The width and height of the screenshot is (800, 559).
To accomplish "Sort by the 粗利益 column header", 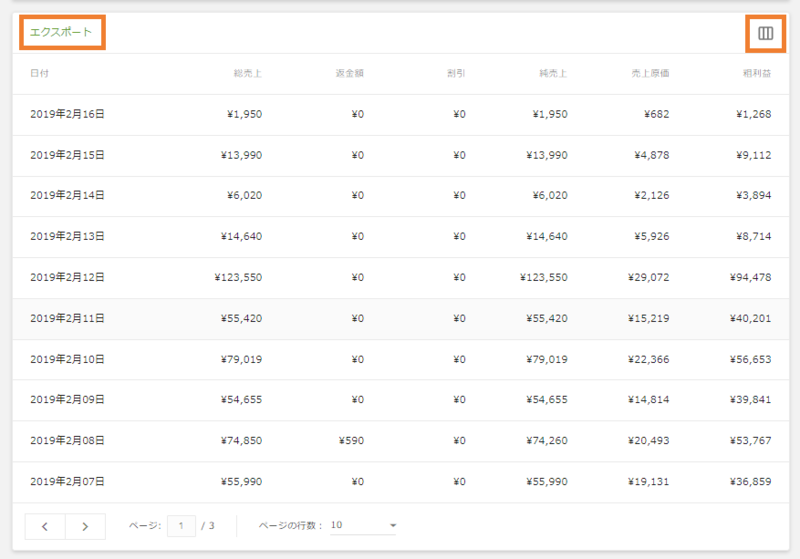I will tap(756, 74).
